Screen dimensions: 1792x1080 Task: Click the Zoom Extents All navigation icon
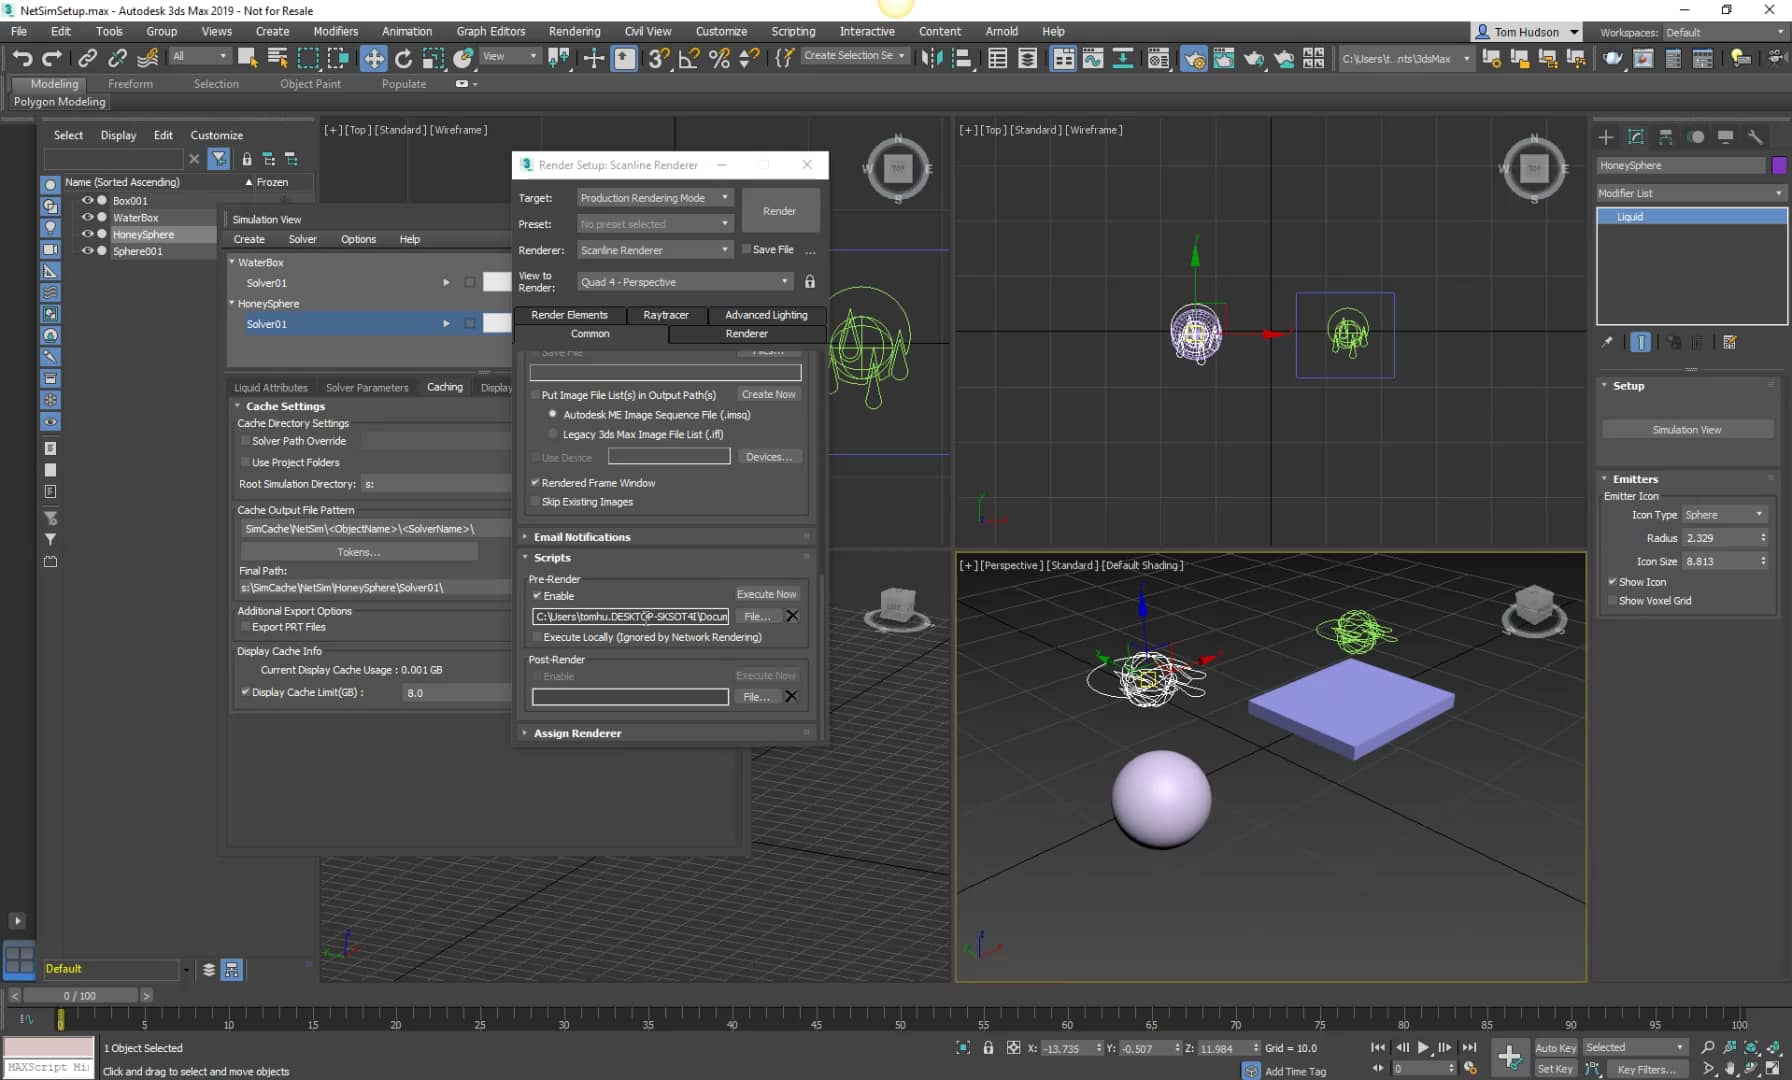(1773, 1047)
